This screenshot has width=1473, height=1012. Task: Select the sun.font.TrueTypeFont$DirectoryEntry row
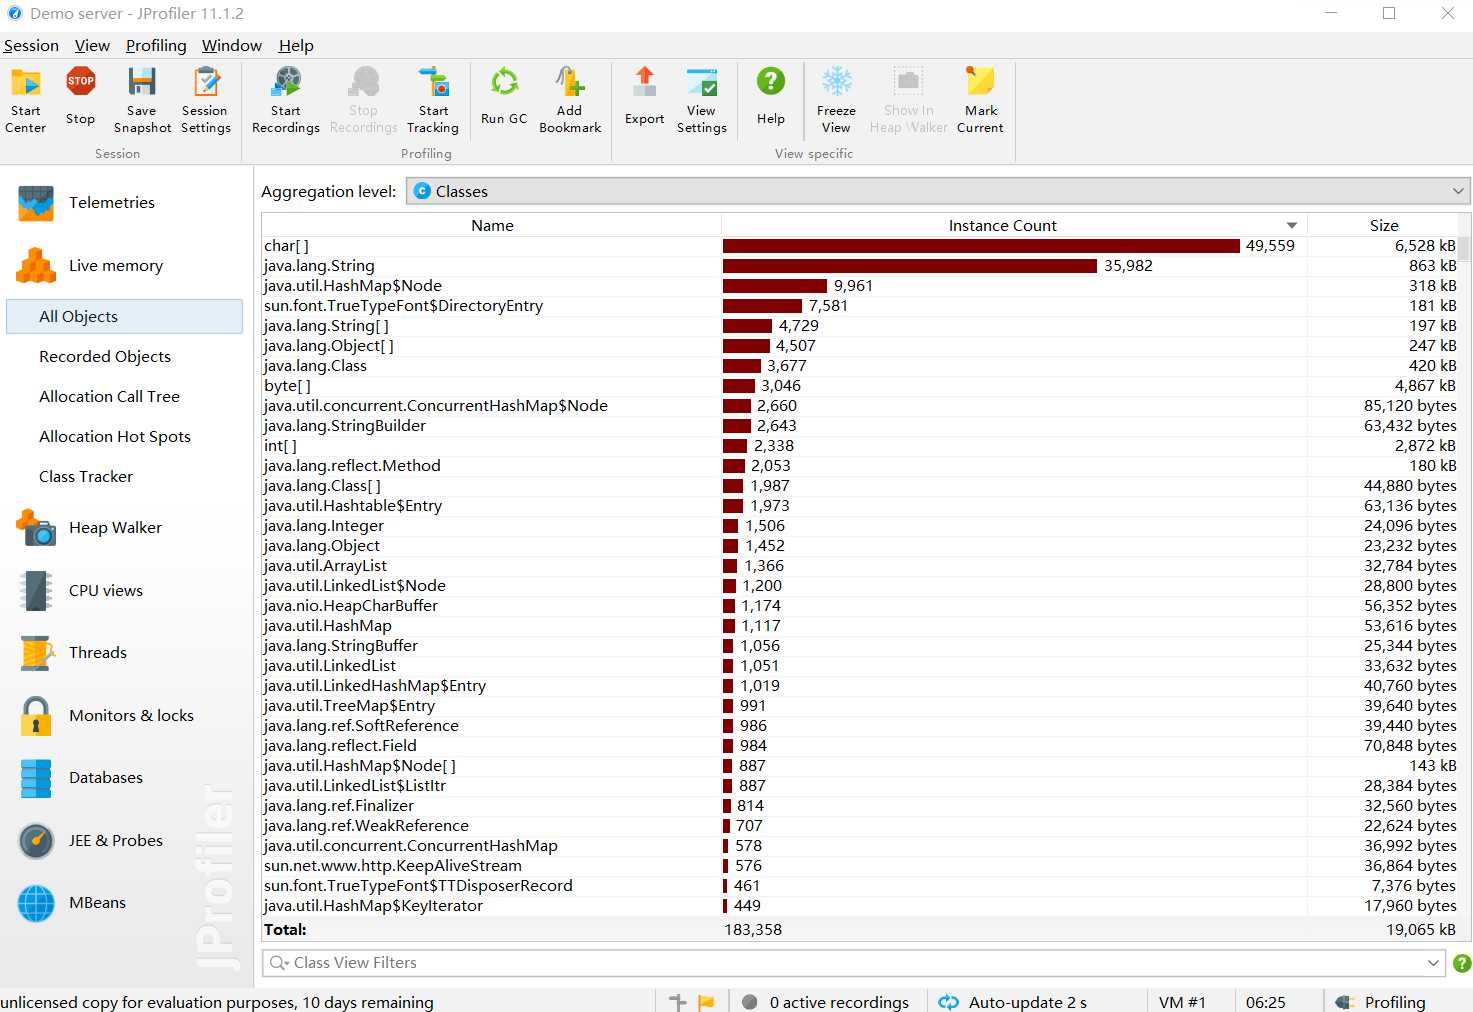860,306
